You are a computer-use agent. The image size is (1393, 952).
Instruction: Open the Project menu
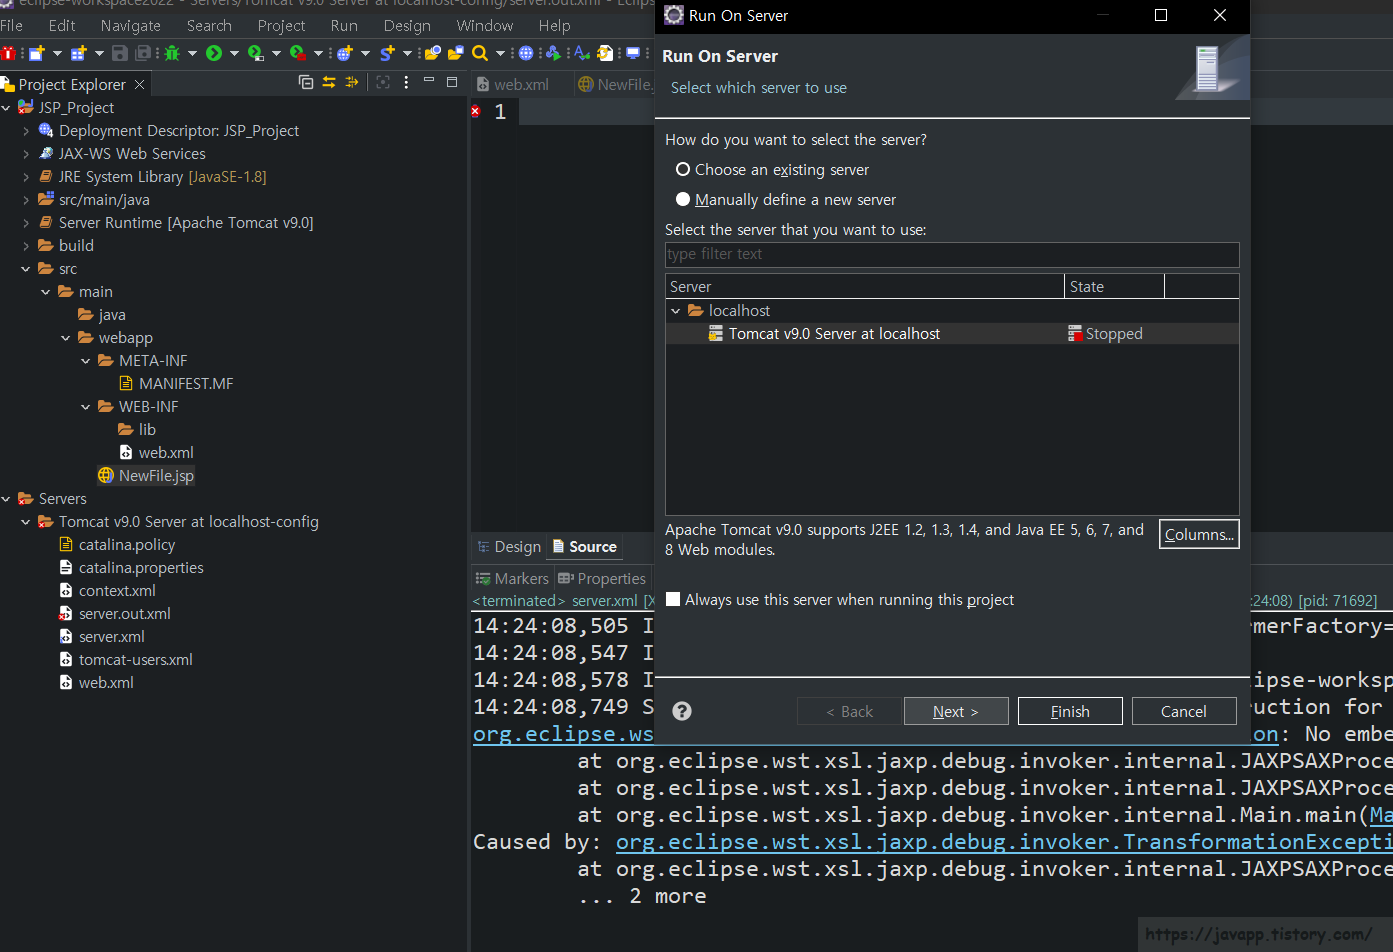click(x=281, y=25)
